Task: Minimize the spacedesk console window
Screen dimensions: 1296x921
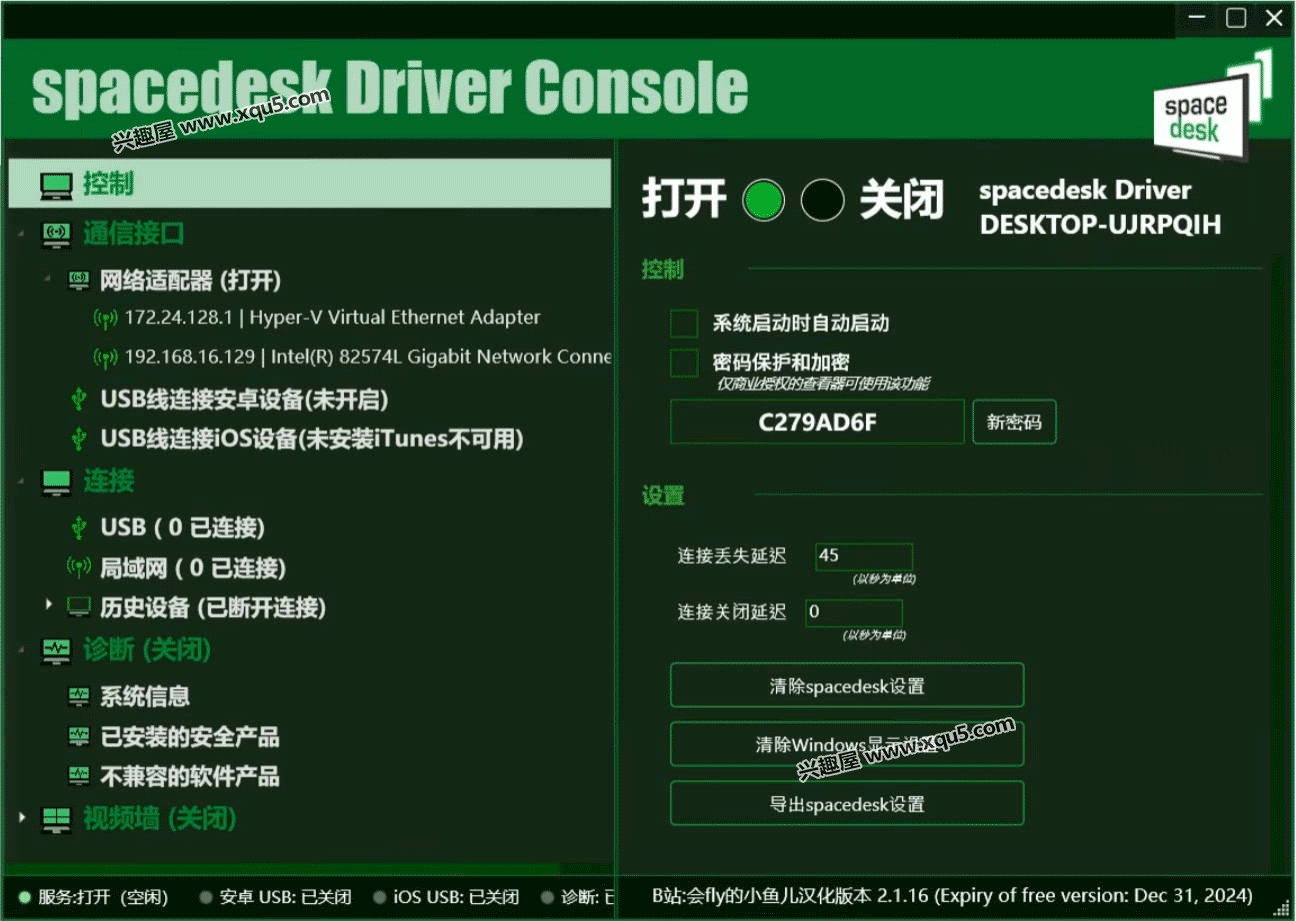Action: click(1197, 18)
